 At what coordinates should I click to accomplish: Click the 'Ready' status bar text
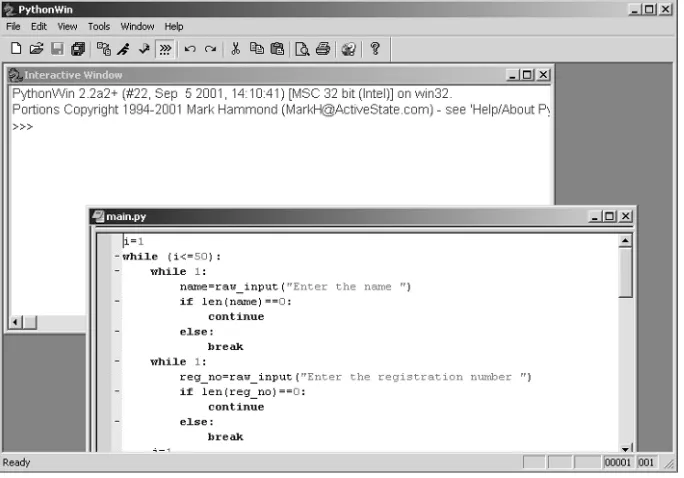pyautogui.click(x=17, y=462)
